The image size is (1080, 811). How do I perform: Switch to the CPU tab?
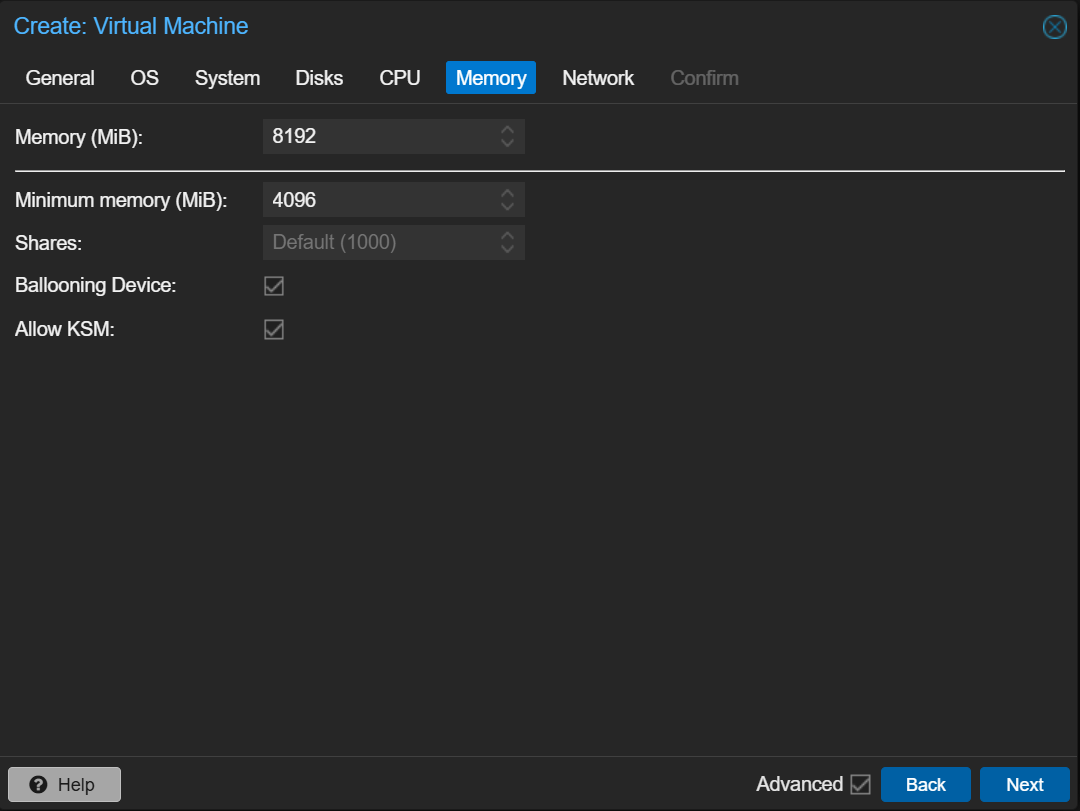[x=400, y=78]
